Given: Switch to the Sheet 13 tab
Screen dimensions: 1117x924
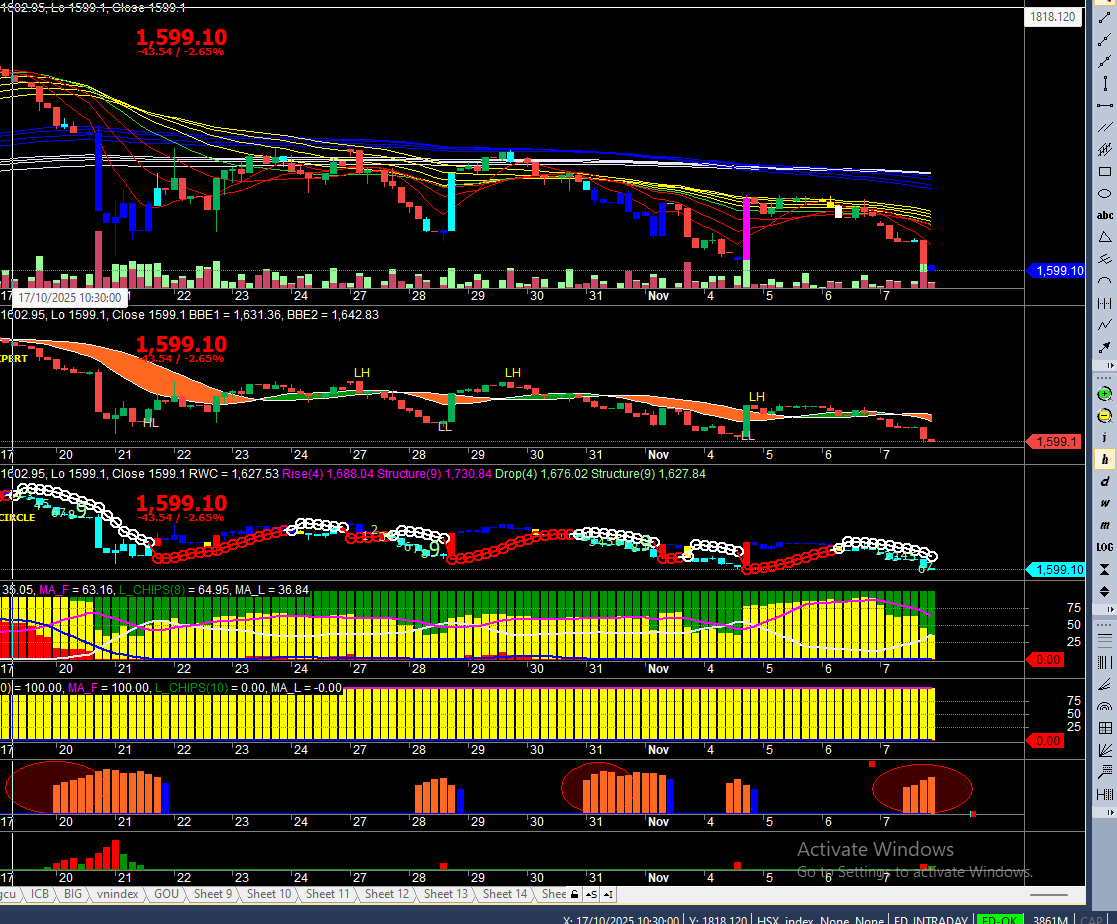Looking at the screenshot, I should tap(446, 894).
